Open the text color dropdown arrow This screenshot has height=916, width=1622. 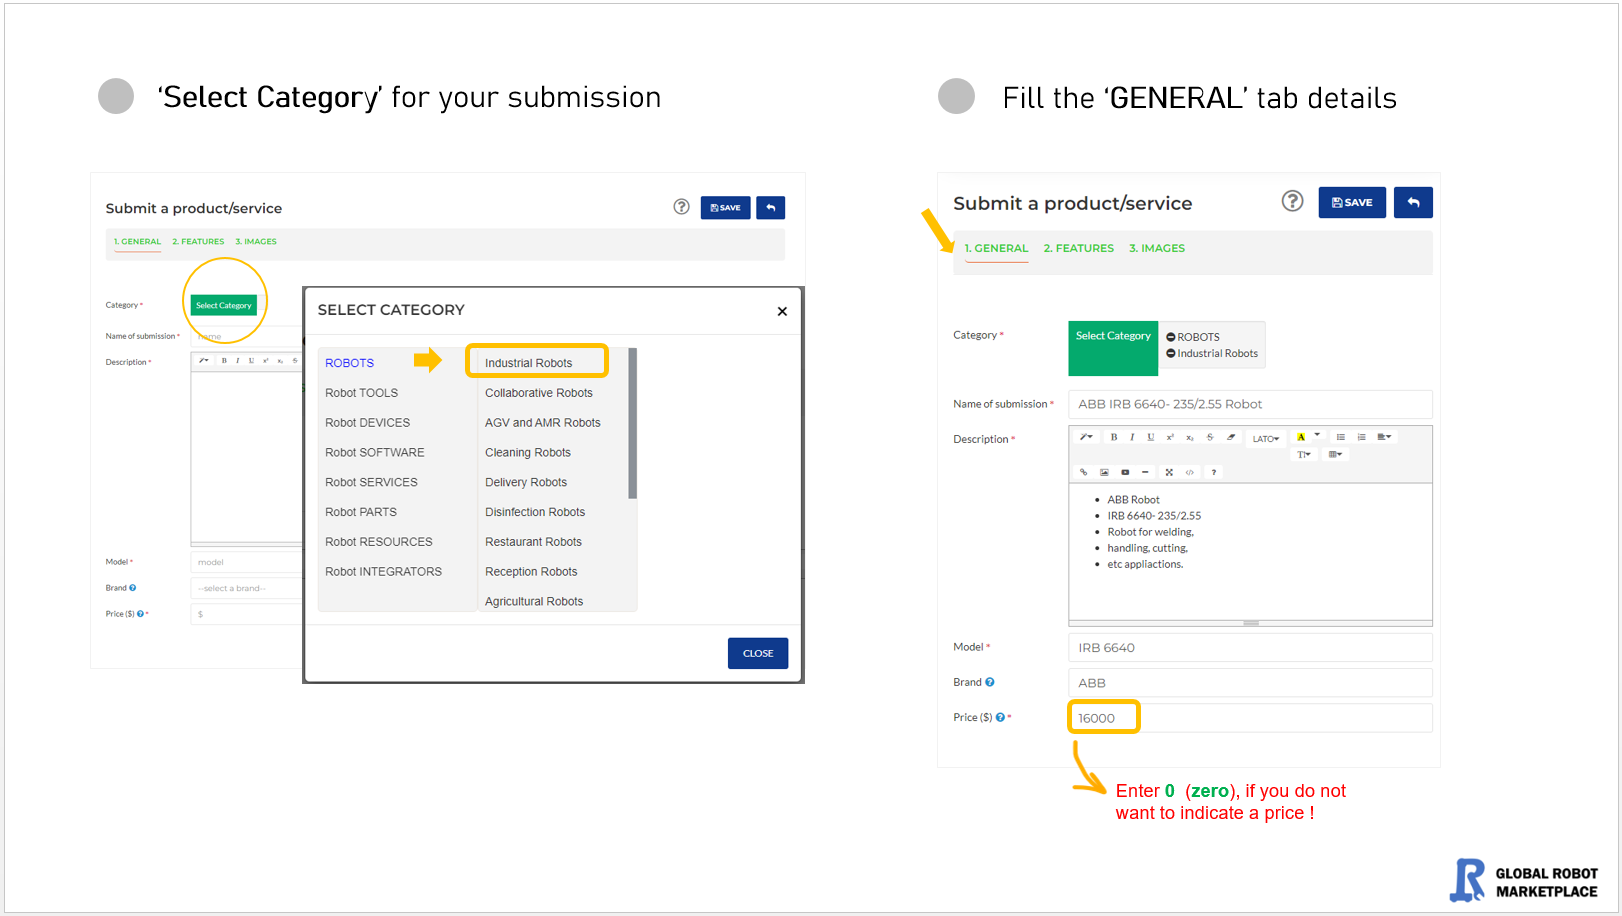pyautogui.click(x=1316, y=436)
